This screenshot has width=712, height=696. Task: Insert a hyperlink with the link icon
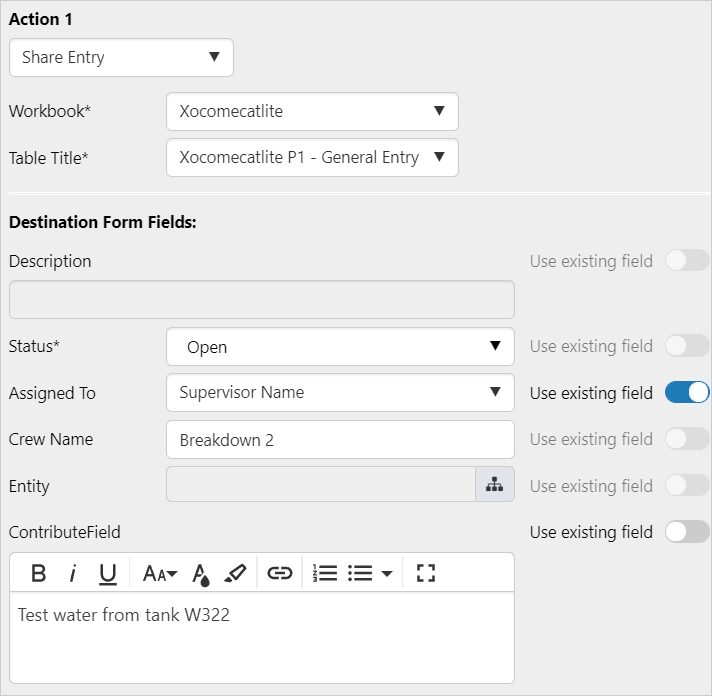click(280, 573)
